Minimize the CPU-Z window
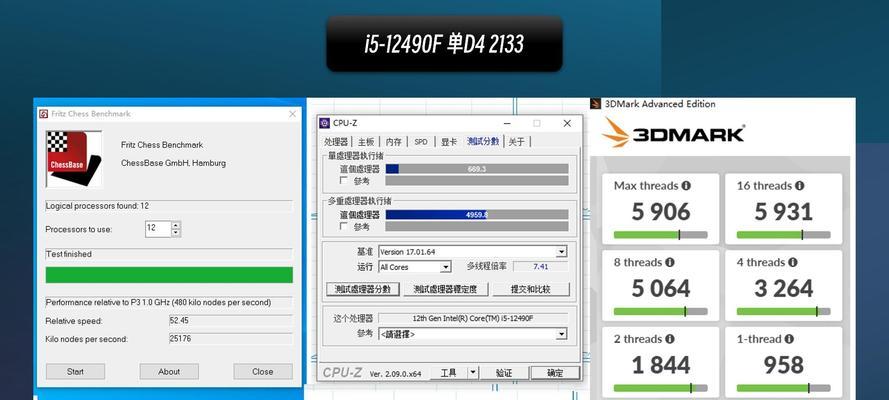Screen dimensions: 889x400 (507, 123)
